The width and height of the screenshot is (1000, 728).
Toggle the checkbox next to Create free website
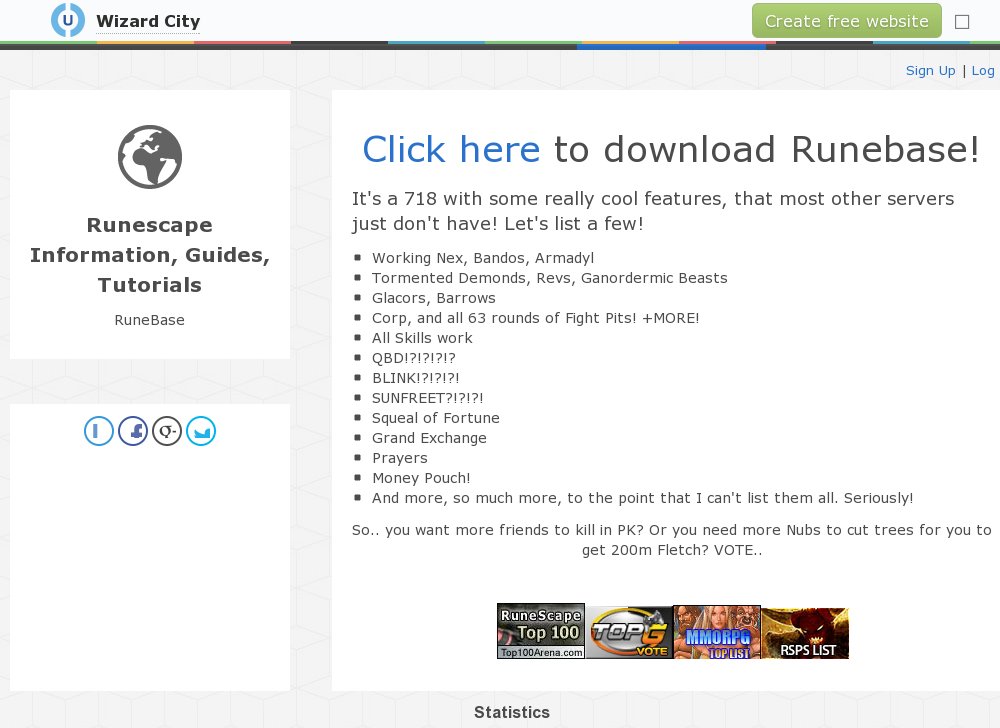pyautogui.click(x=962, y=20)
